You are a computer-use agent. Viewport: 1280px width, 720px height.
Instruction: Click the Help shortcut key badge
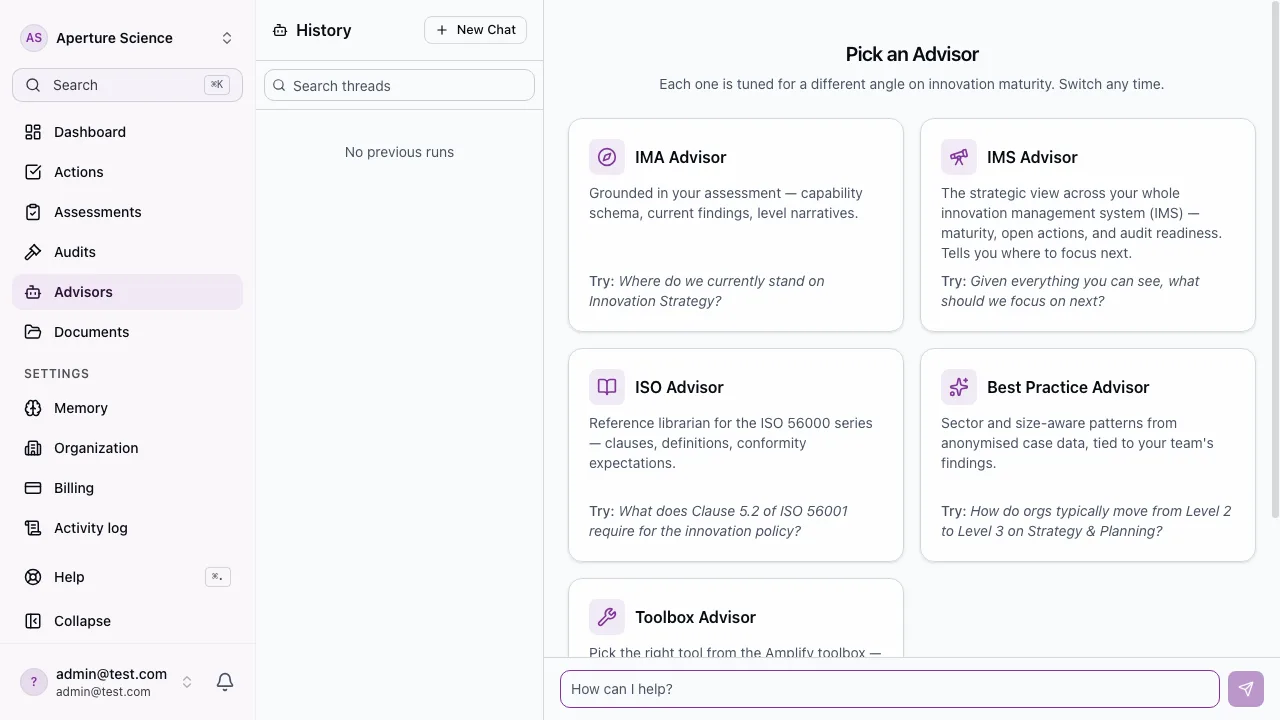[218, 577]
